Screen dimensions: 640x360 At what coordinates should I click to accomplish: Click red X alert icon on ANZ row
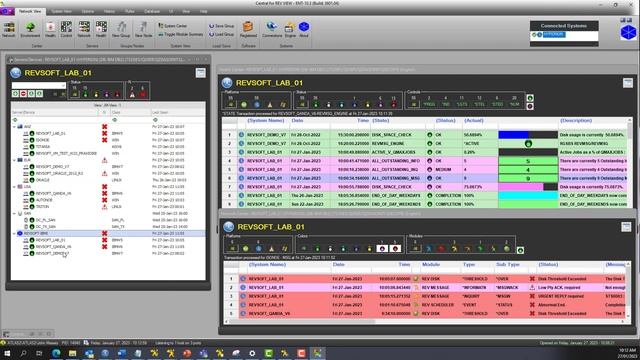click(104, 127)
